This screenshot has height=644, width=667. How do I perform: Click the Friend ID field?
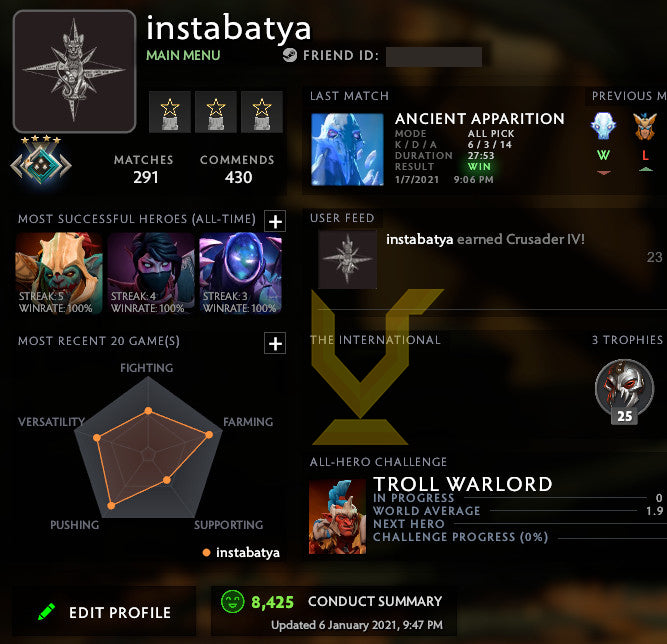pos(434,57)
